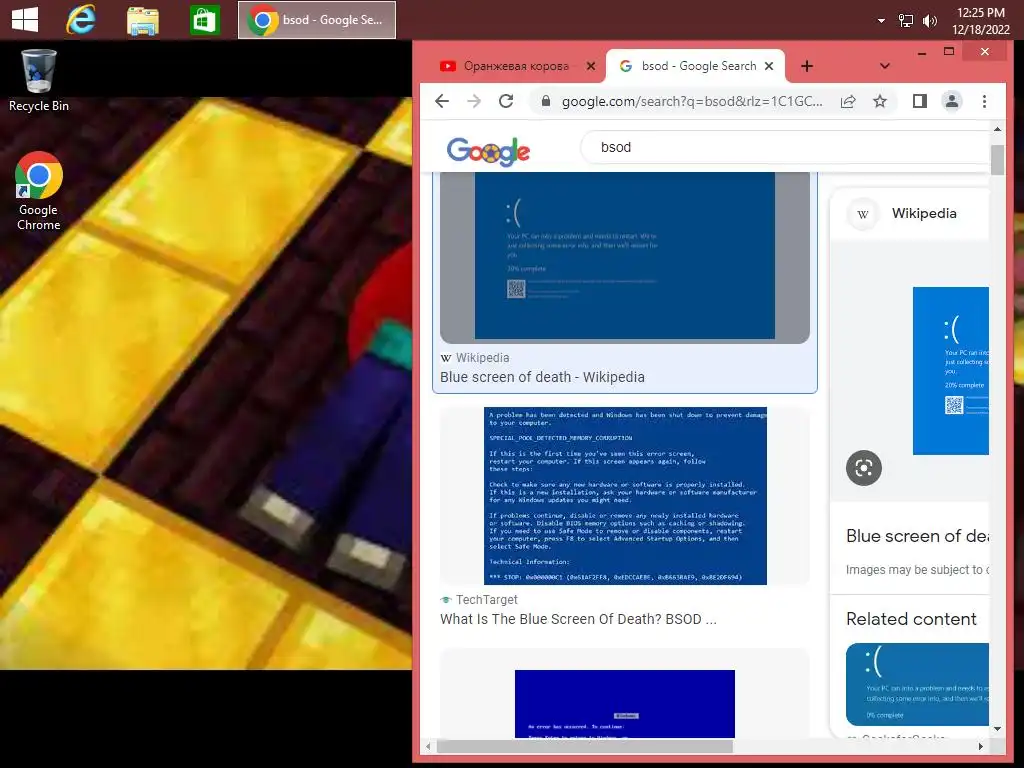Click the horizontal scrollbar's right arrow
The height and width of the screenshot is (768, 1024).
tap(981, 746)
